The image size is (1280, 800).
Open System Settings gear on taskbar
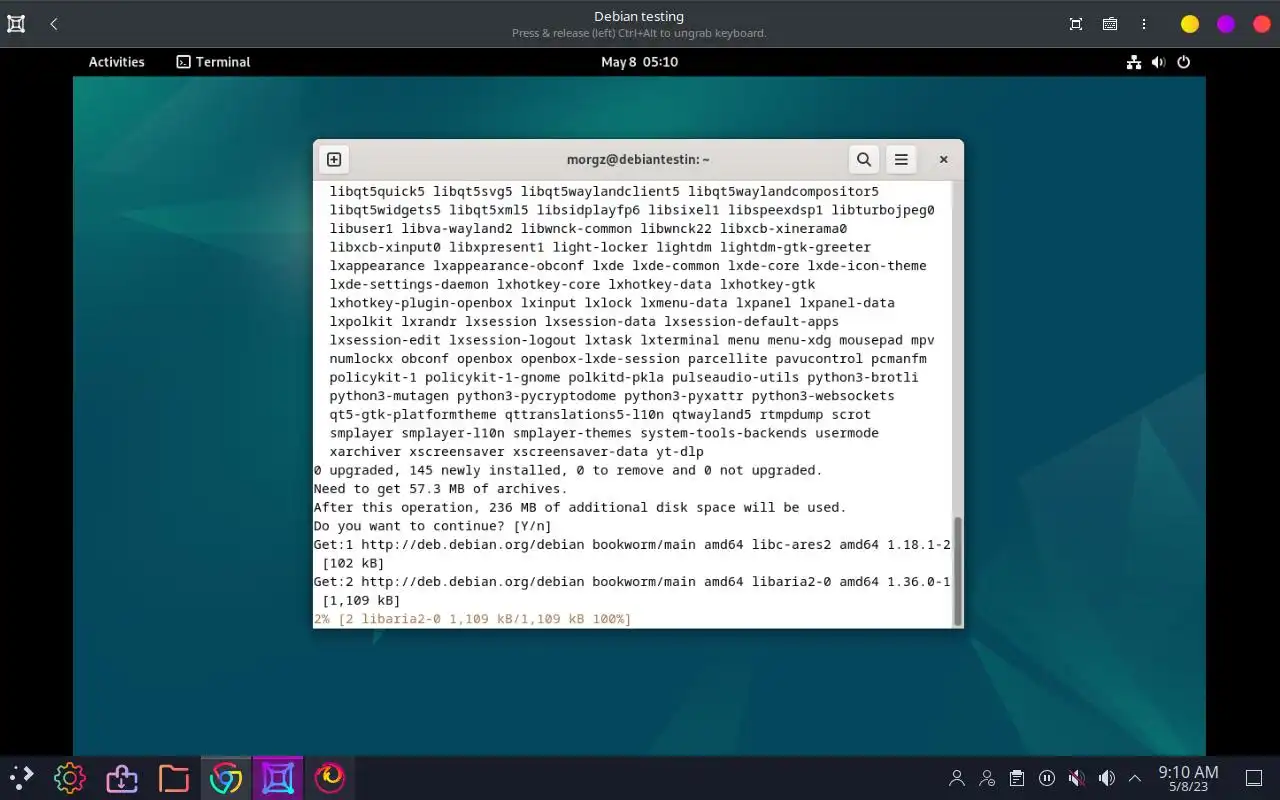(x=70, y=778)
